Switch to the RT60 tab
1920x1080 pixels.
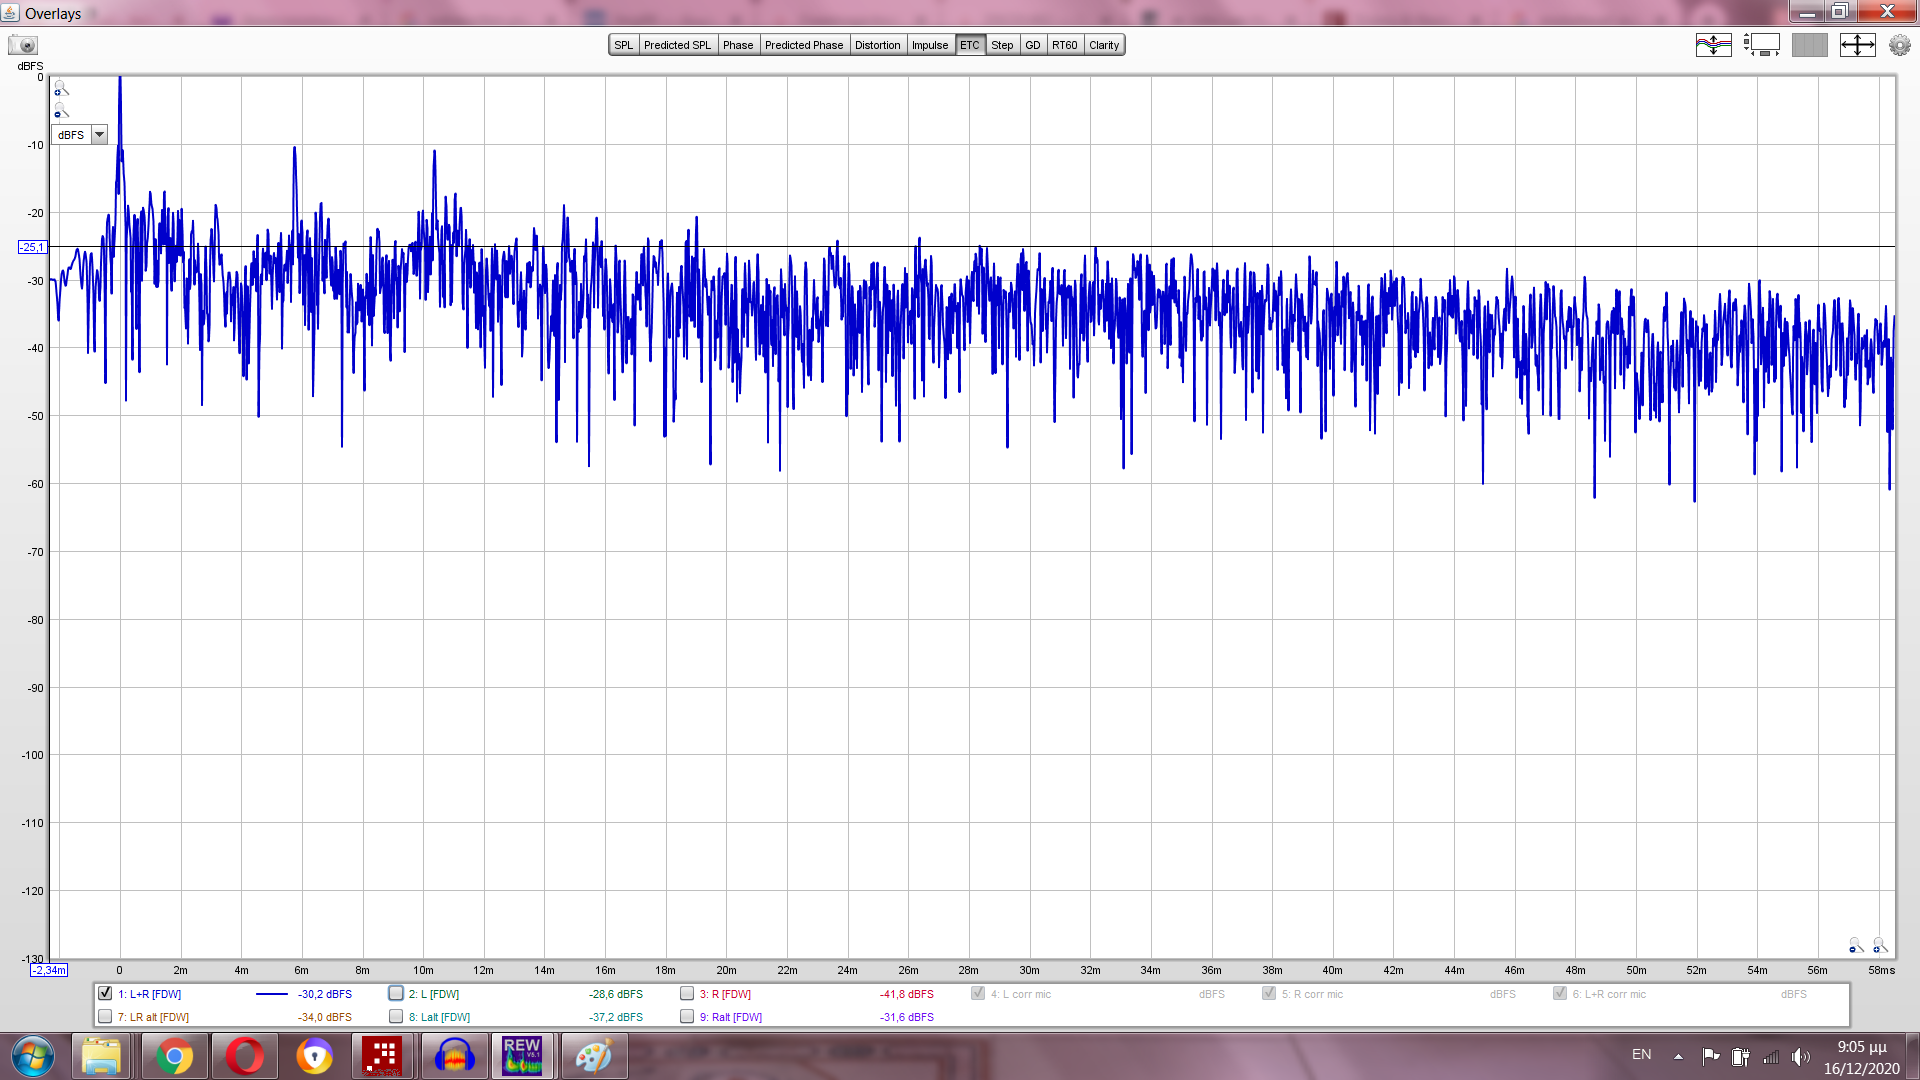1064,45
